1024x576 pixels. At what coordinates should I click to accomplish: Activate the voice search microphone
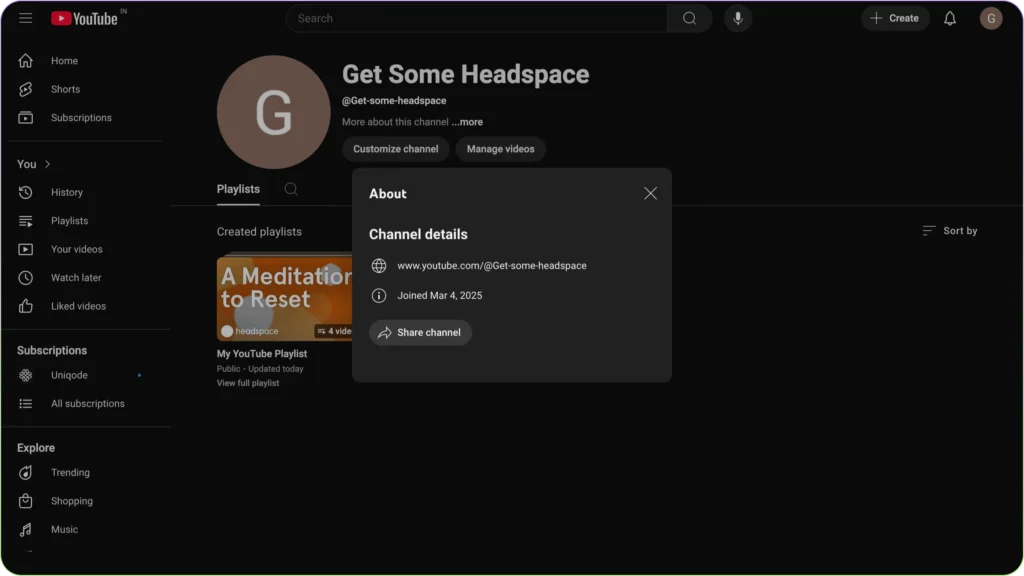(x=737, y=18)
